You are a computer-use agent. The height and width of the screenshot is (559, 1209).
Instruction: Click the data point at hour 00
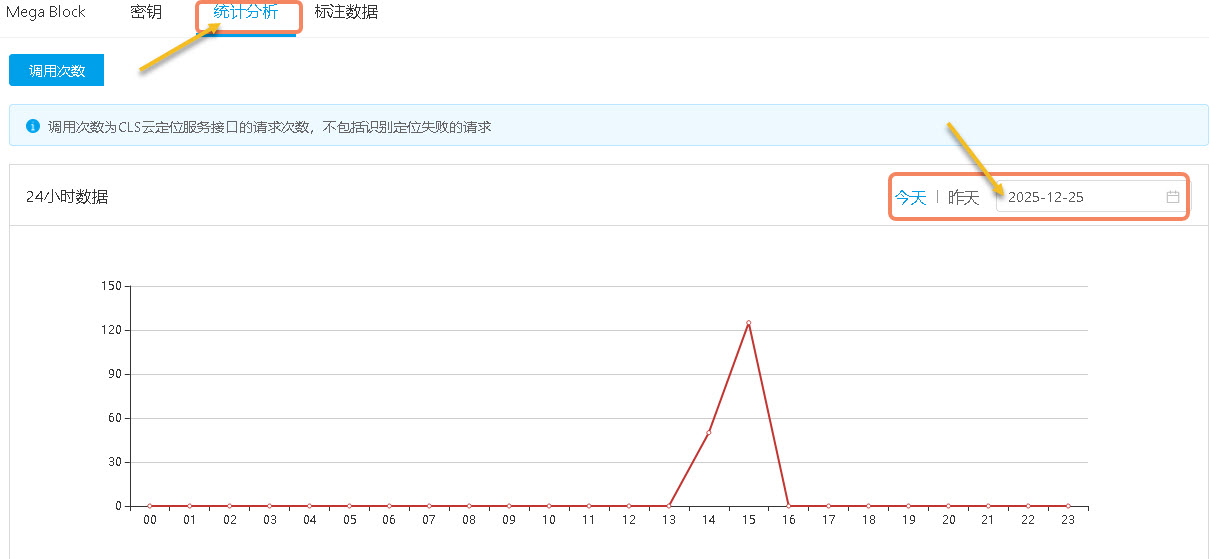pos(150,506)
